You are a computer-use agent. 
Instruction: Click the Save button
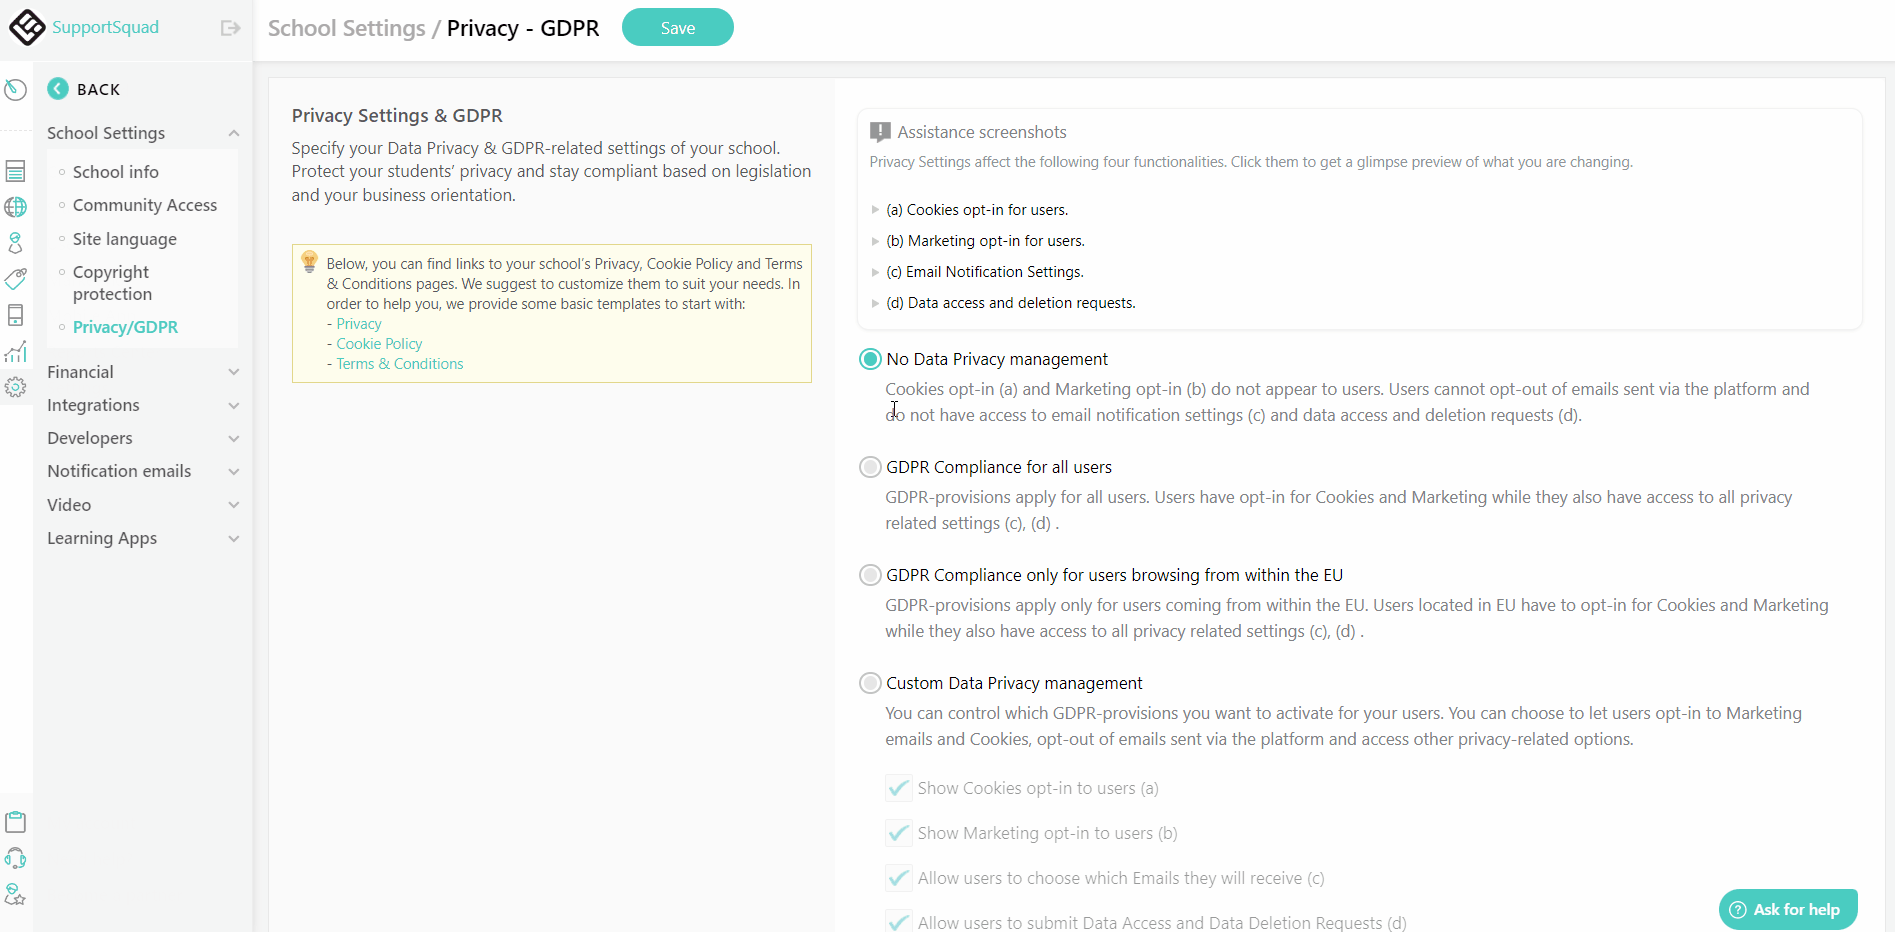[677, 27]
